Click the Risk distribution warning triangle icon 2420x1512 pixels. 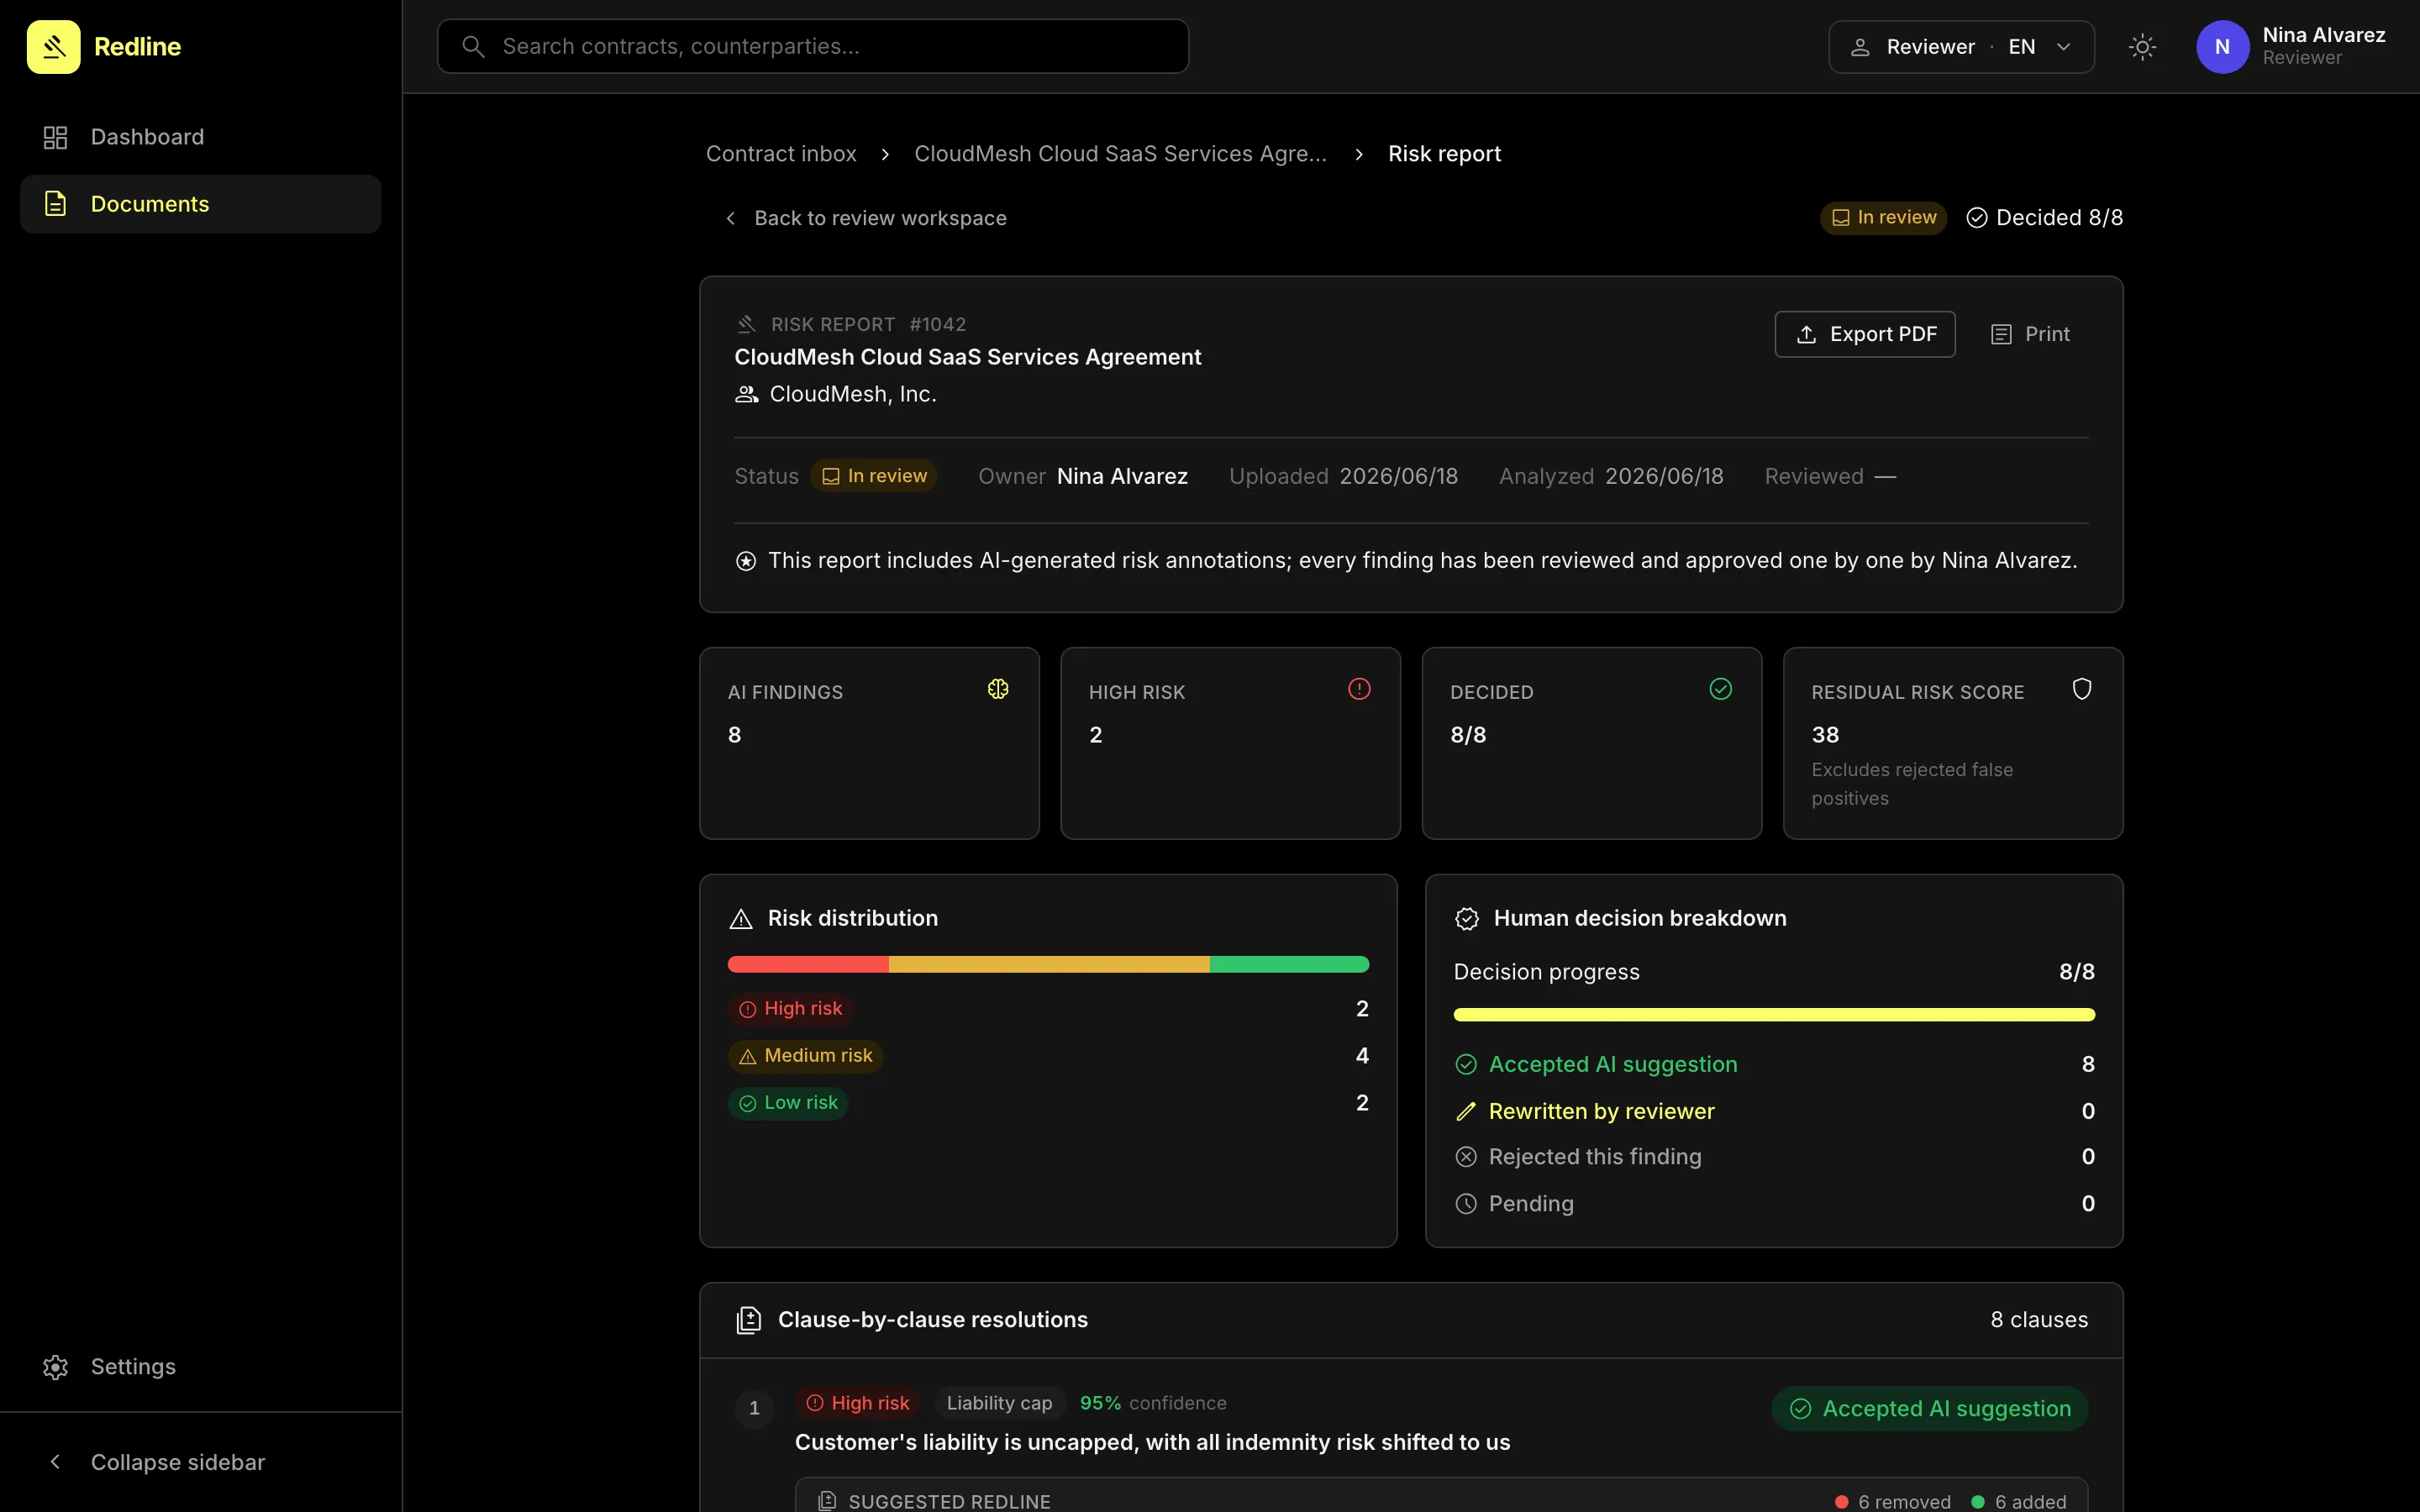pos(741,919)
